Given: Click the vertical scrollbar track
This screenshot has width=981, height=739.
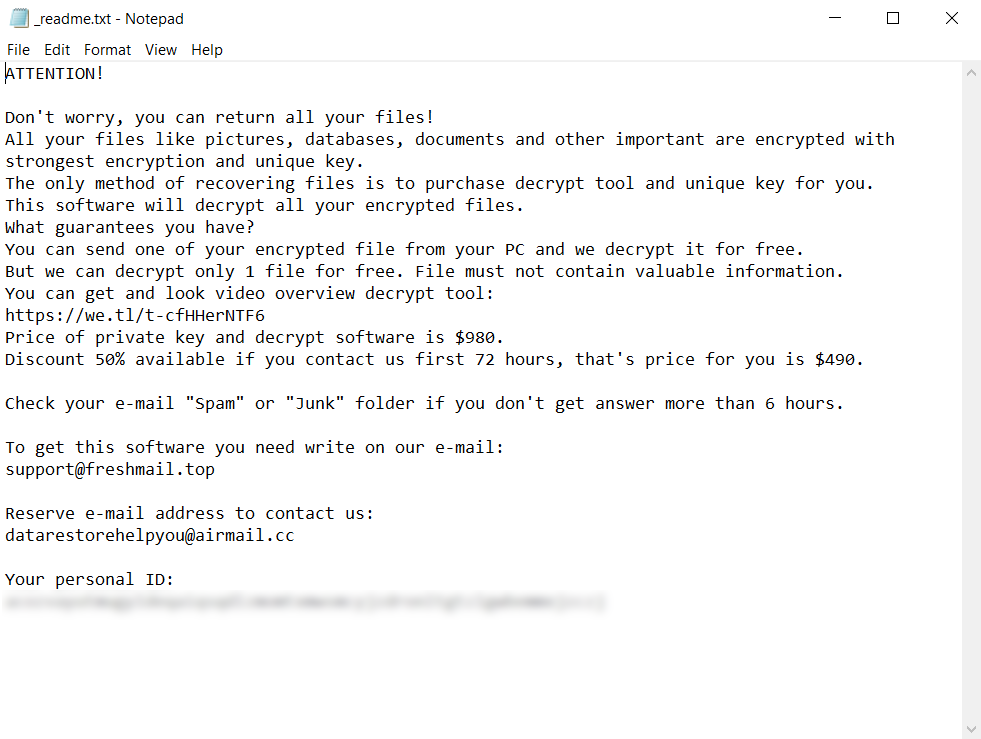Looking at the screenshot, I should (x=971, y=400).
